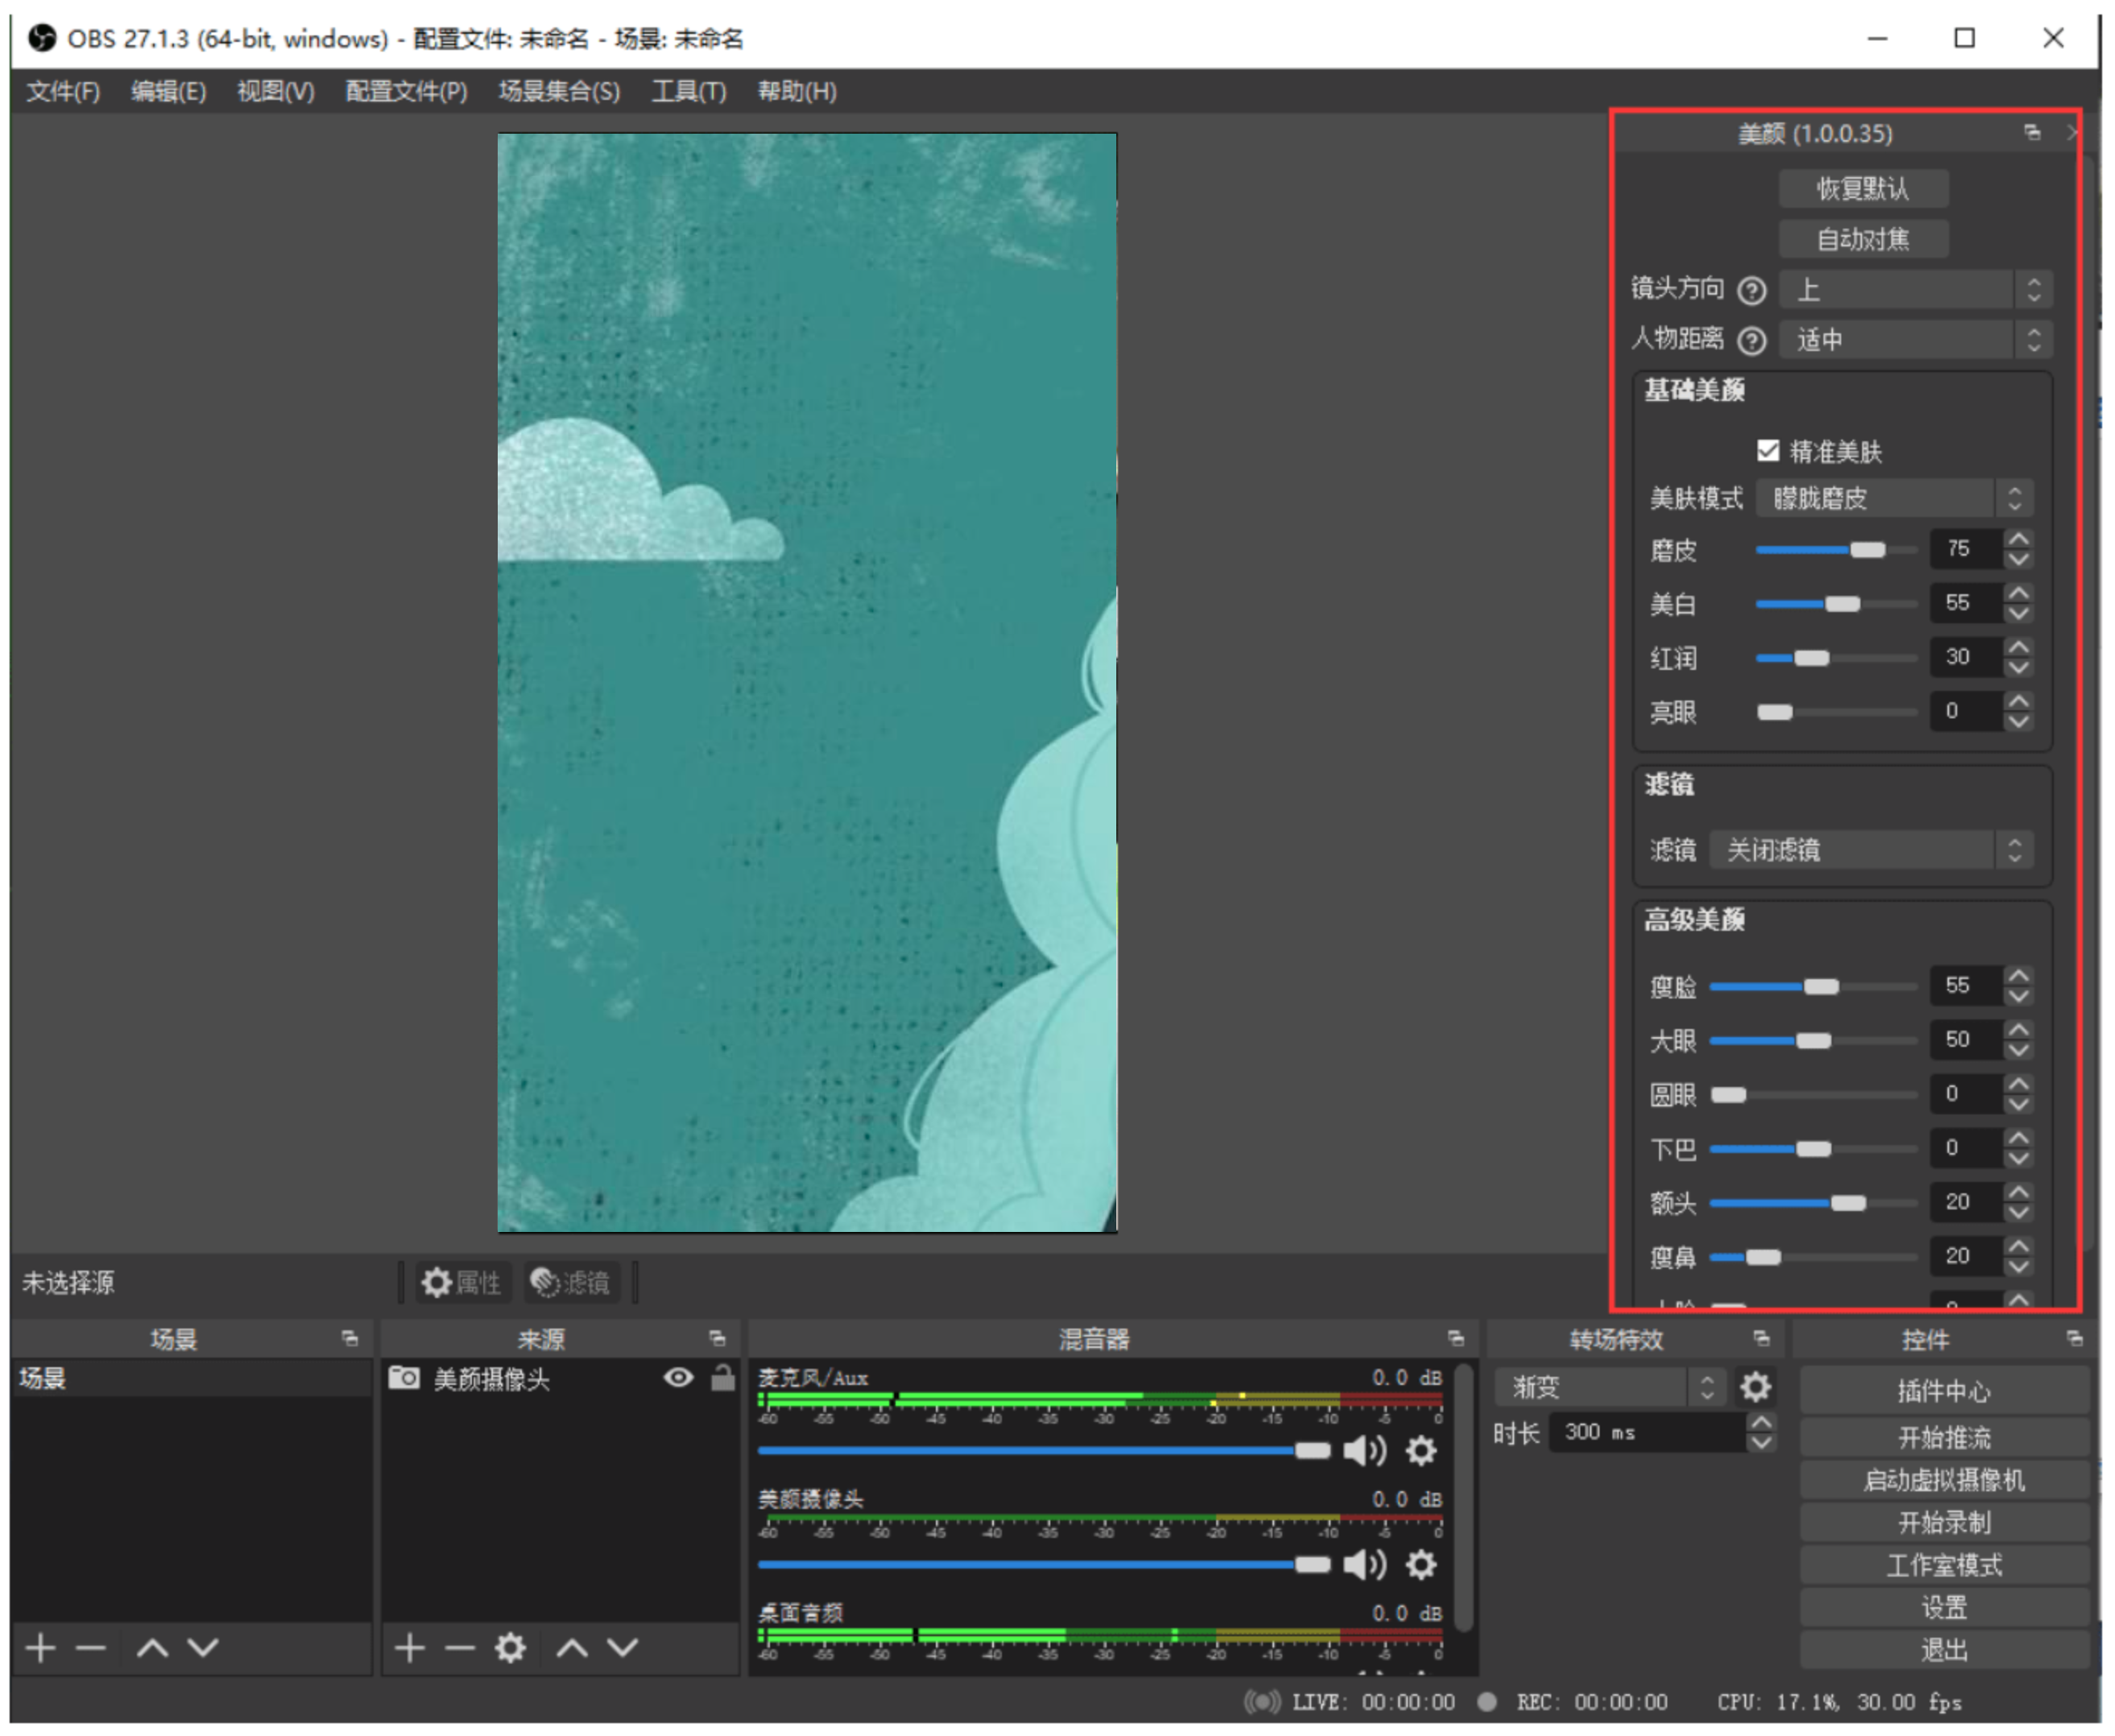This screenshot has height=1736, width=2115.
Task: Open the 视图(V) menu
Action: click(275, 91)
